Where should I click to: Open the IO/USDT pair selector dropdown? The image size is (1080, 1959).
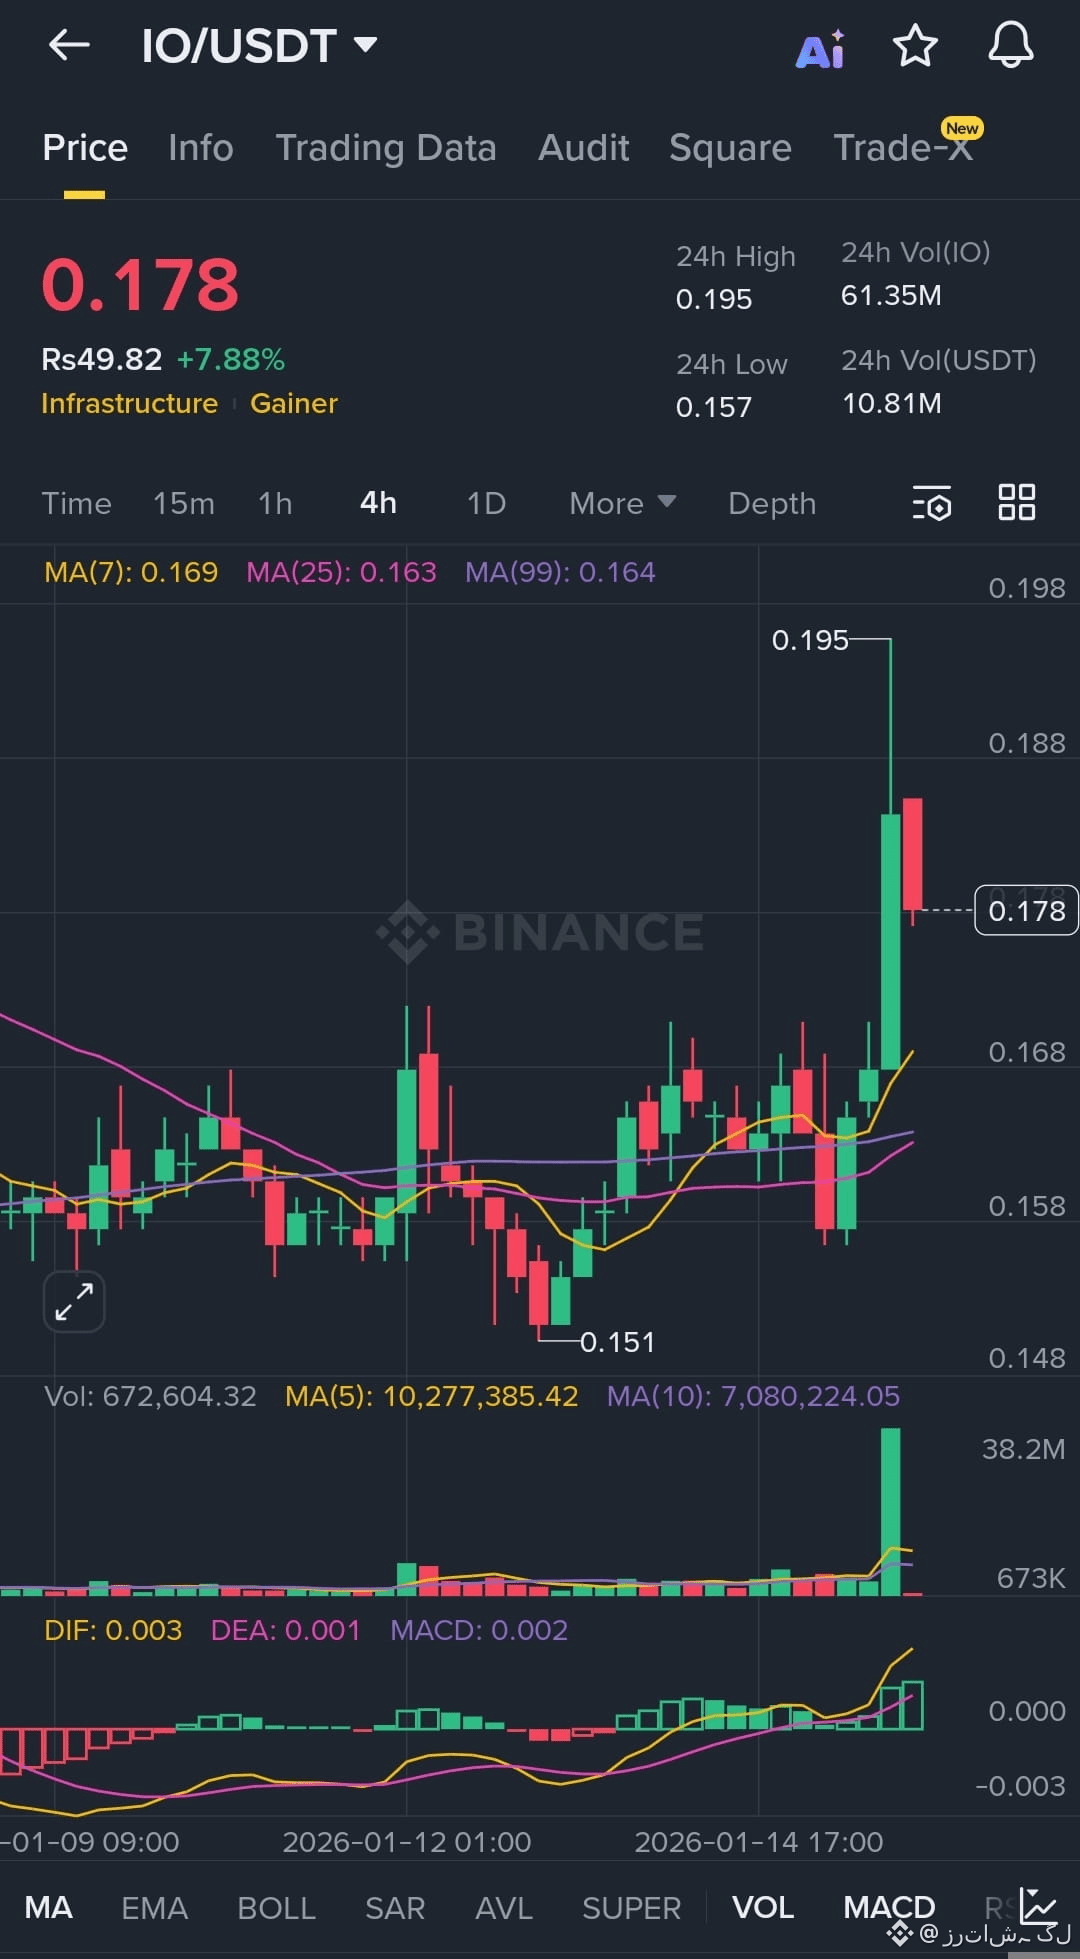[259, 46]
